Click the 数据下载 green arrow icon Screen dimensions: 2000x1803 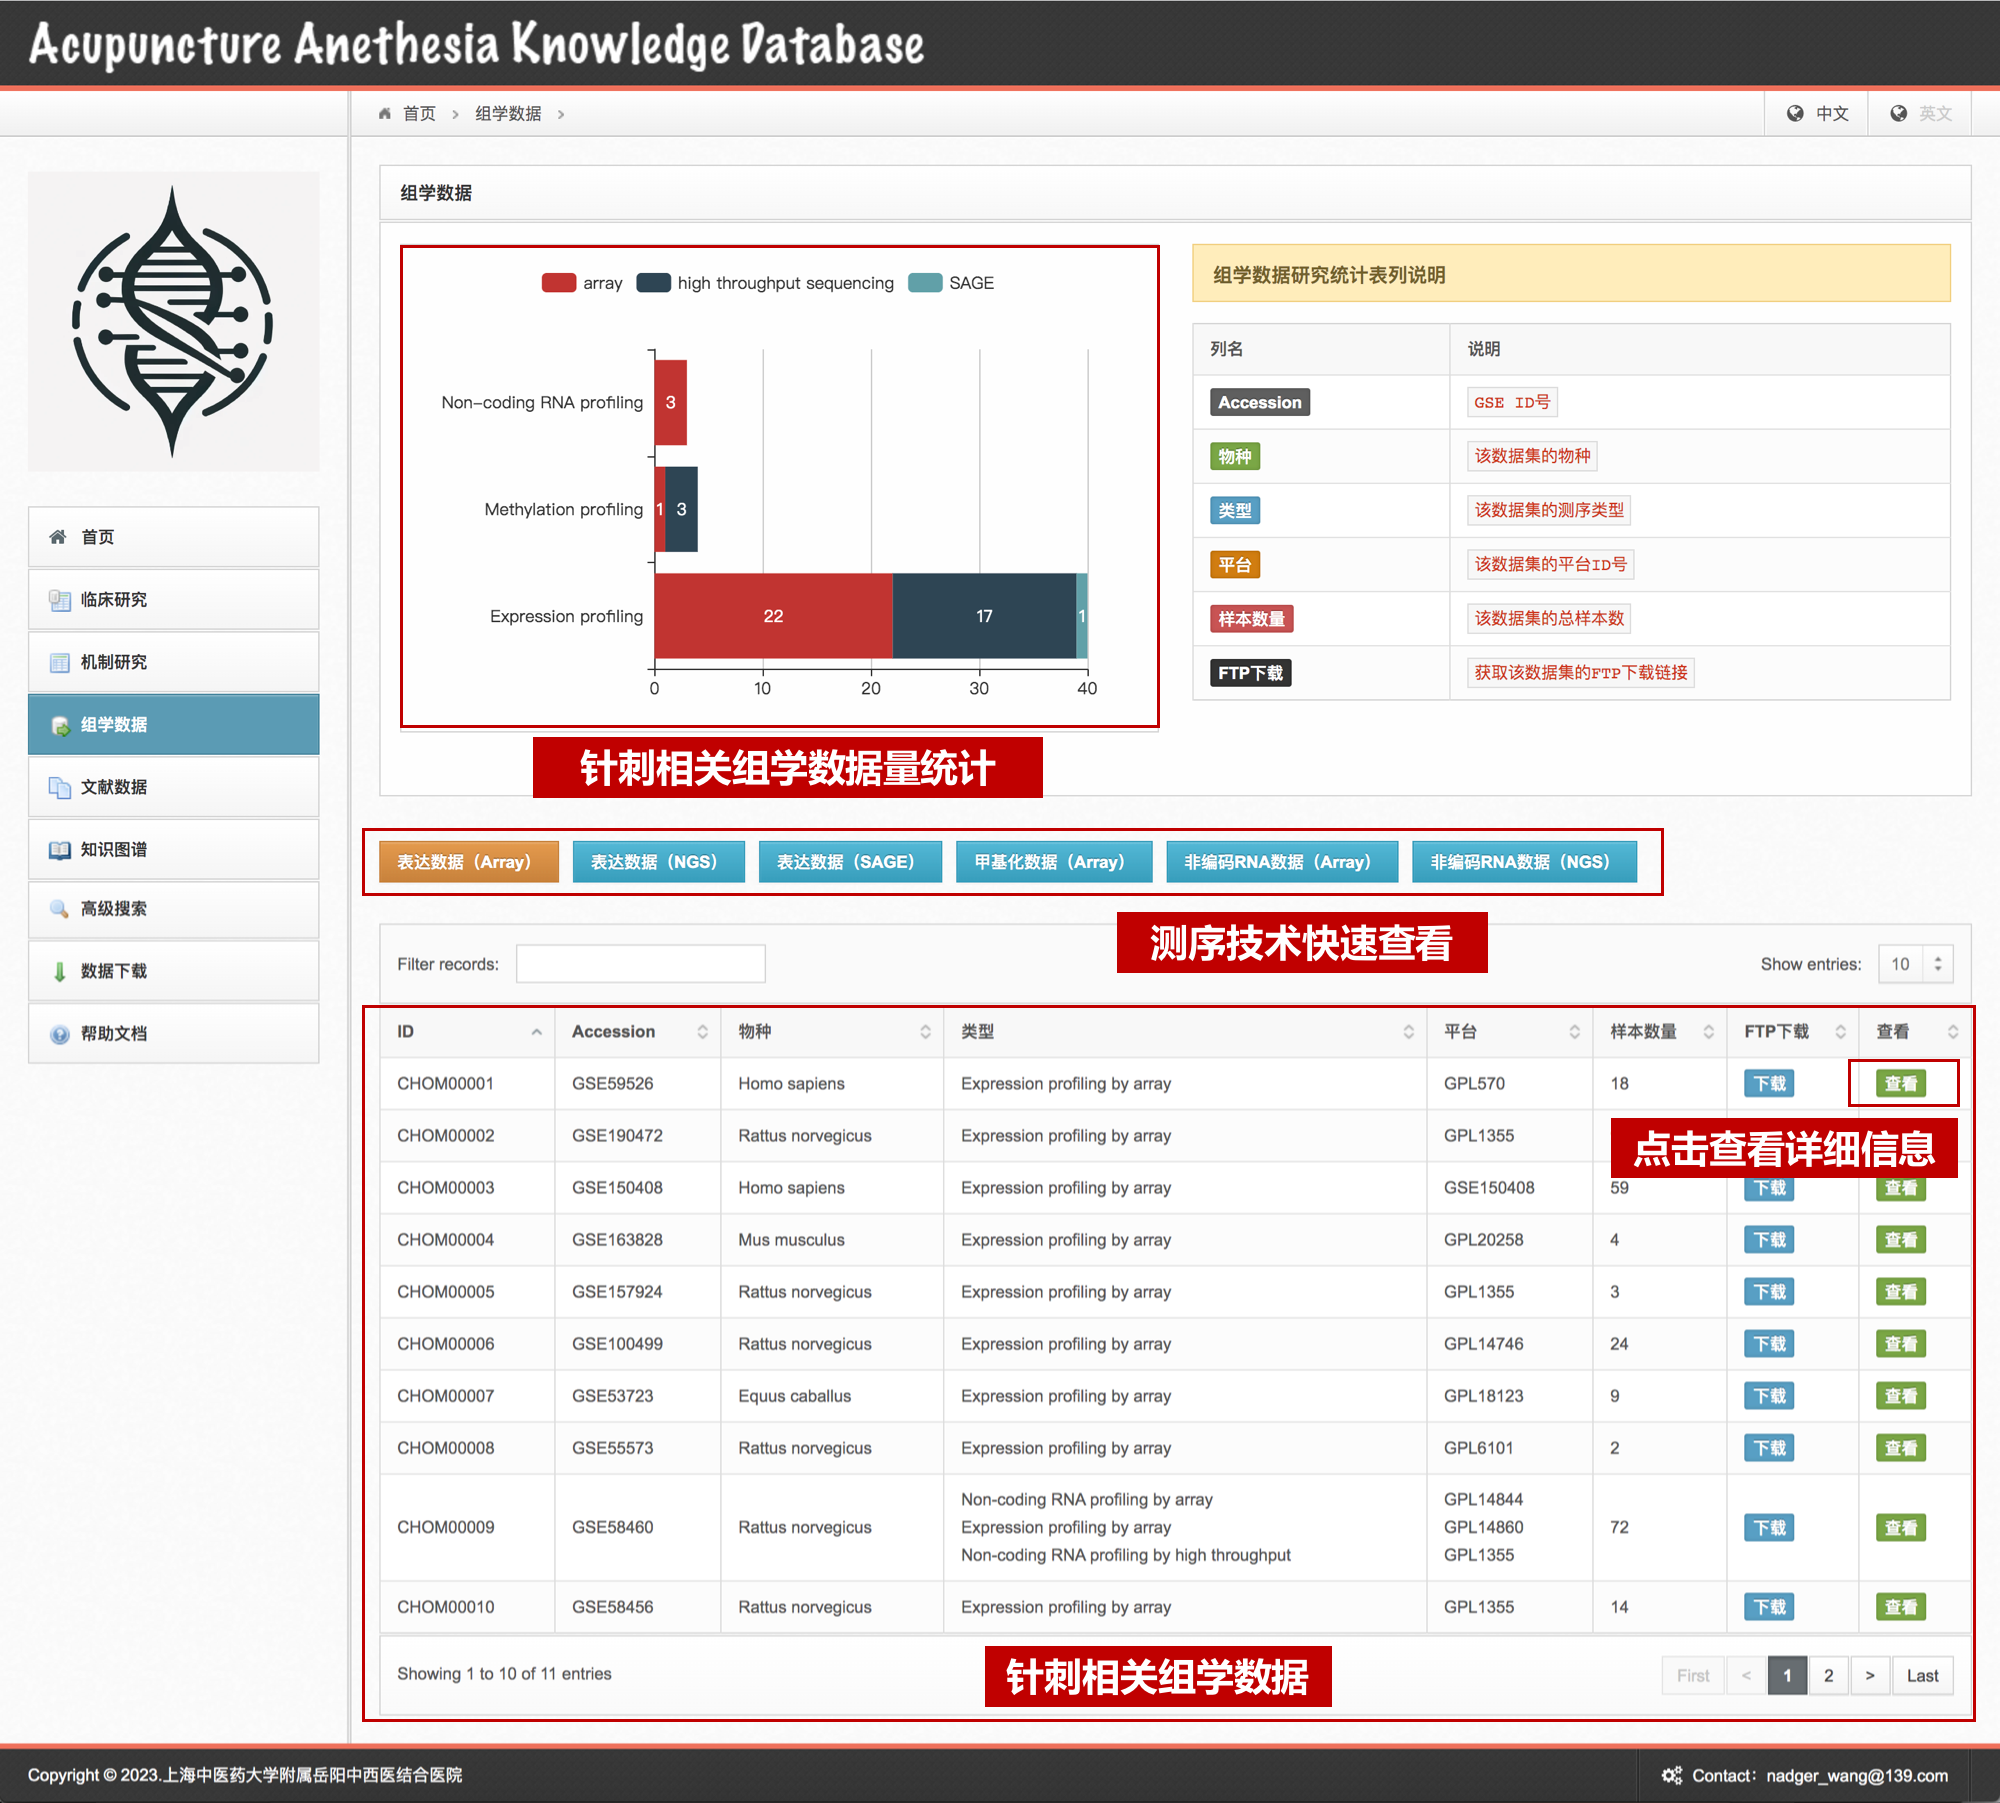(x=59, y=971)
